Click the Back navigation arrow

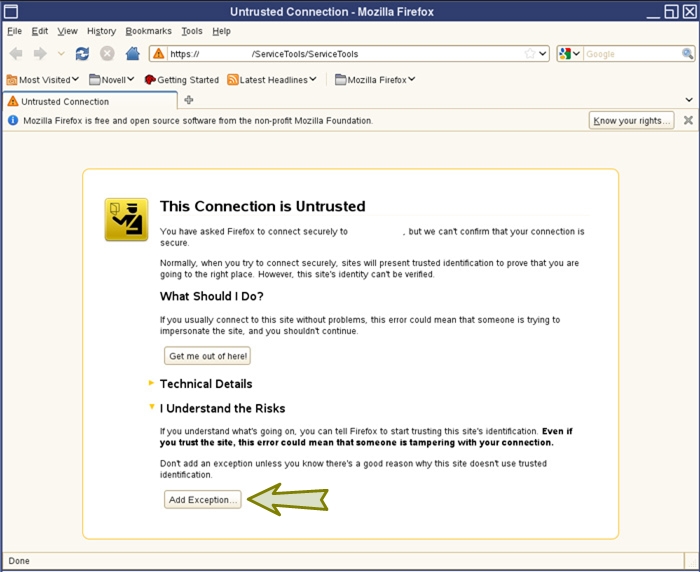click(16, 54)
